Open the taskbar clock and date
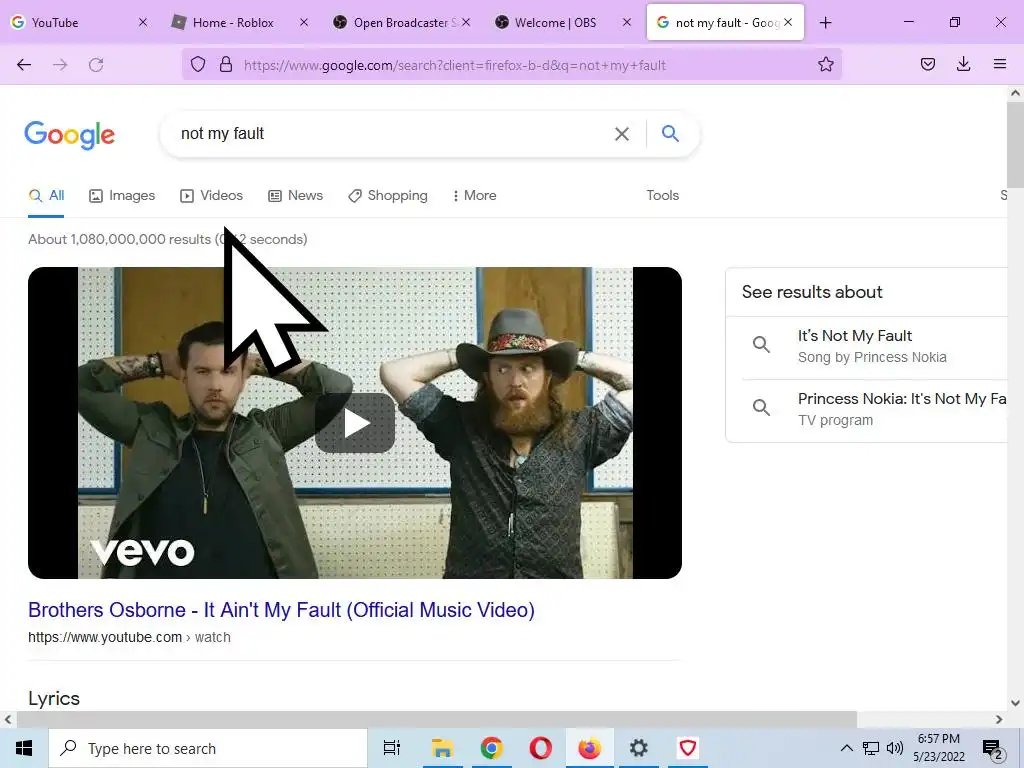This screenshot has width=1024, height=768. coord(939,748)
